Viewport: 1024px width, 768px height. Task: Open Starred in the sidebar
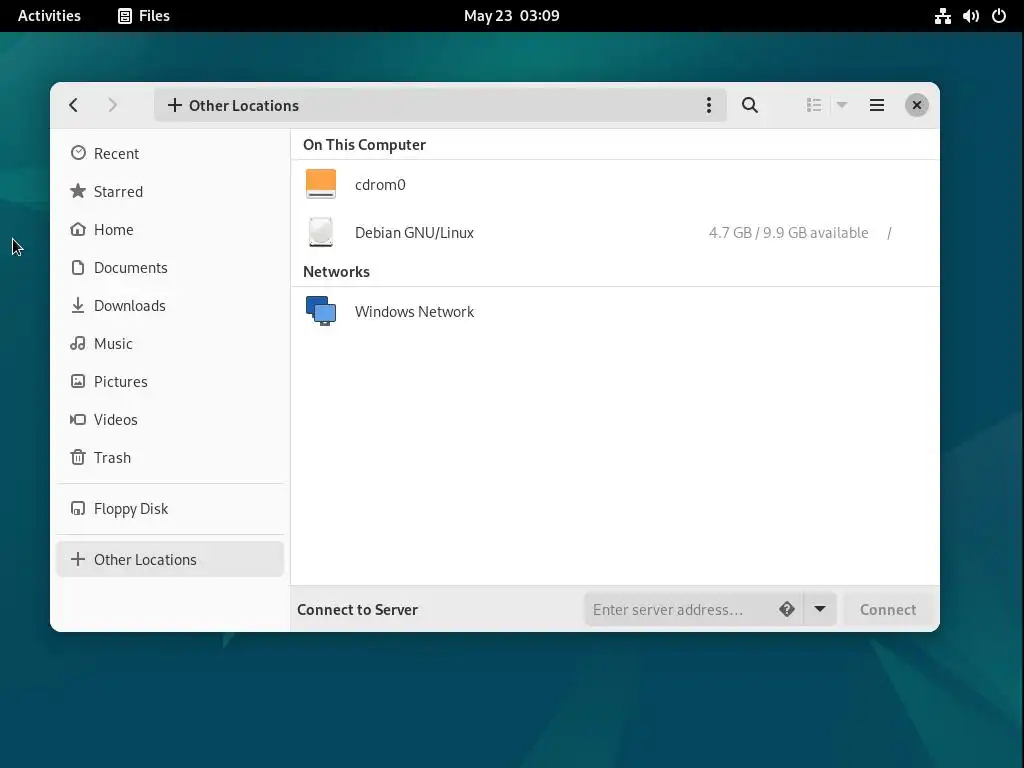point(170,191)
